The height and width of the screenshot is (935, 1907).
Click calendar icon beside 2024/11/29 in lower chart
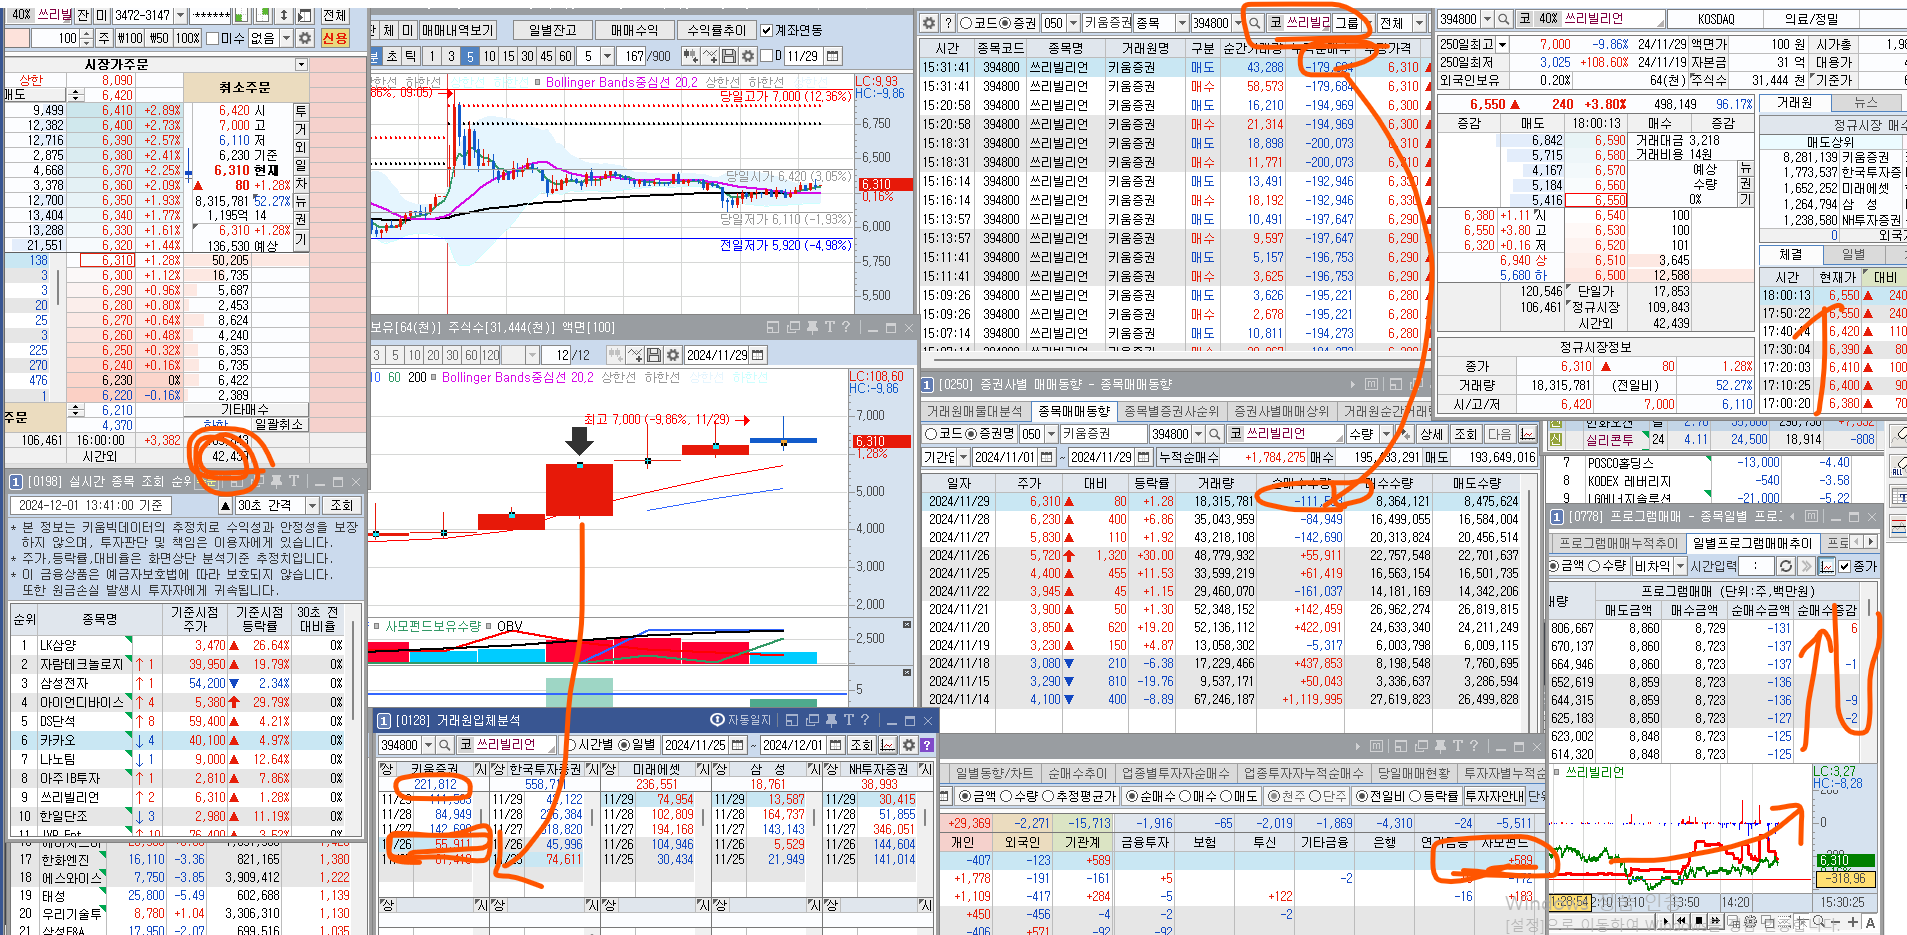(758, 355)
